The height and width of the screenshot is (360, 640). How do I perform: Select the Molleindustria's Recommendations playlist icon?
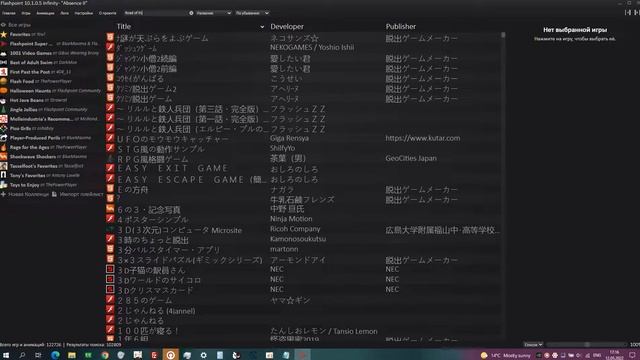pyautogui.click(x=4, y=119)
